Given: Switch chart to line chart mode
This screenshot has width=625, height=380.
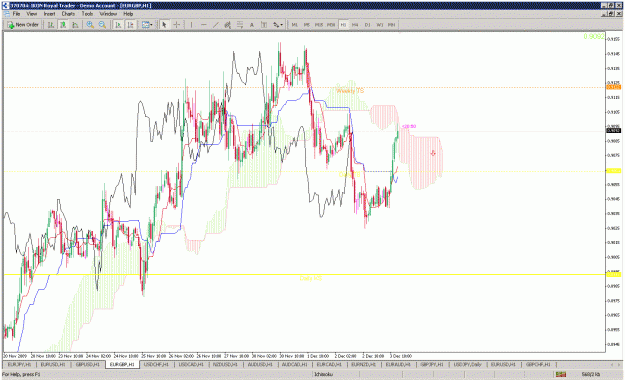Looking at the screenshot, I should point(75,25).
